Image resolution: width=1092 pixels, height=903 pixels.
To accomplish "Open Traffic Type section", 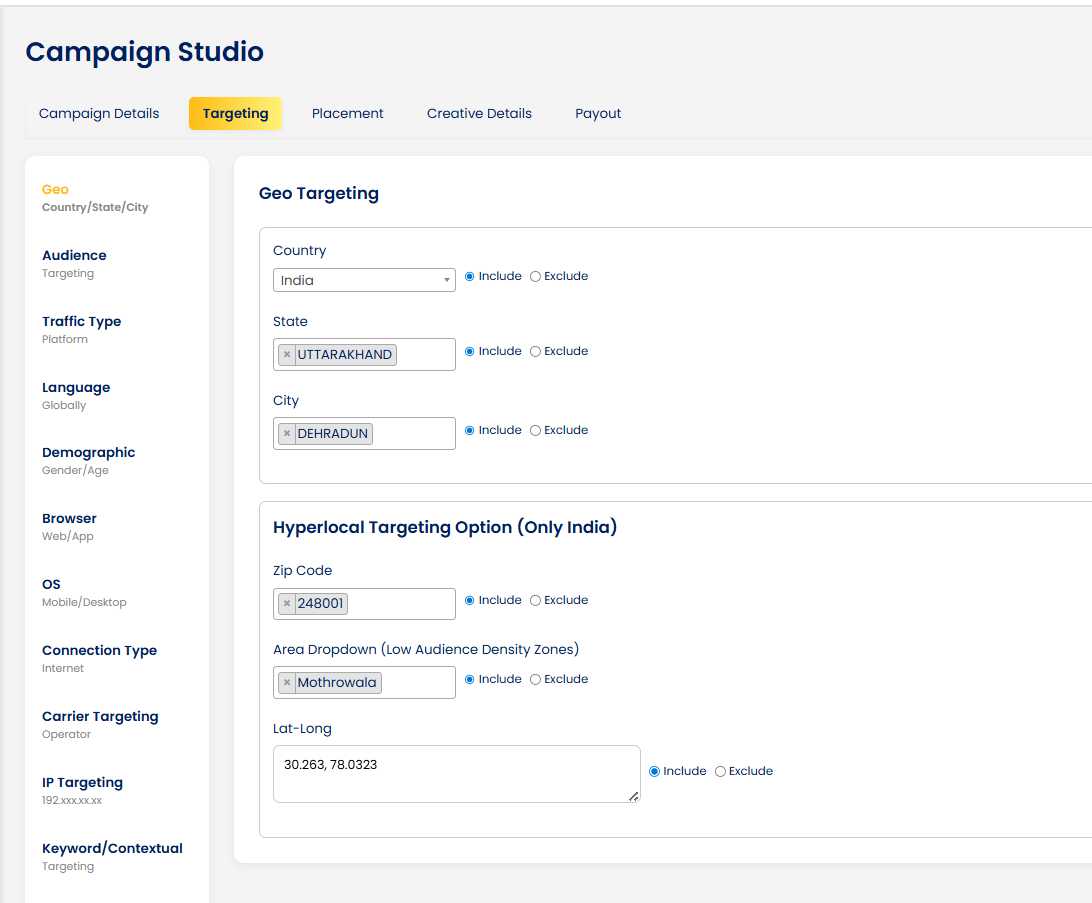I will coord(81,330).
